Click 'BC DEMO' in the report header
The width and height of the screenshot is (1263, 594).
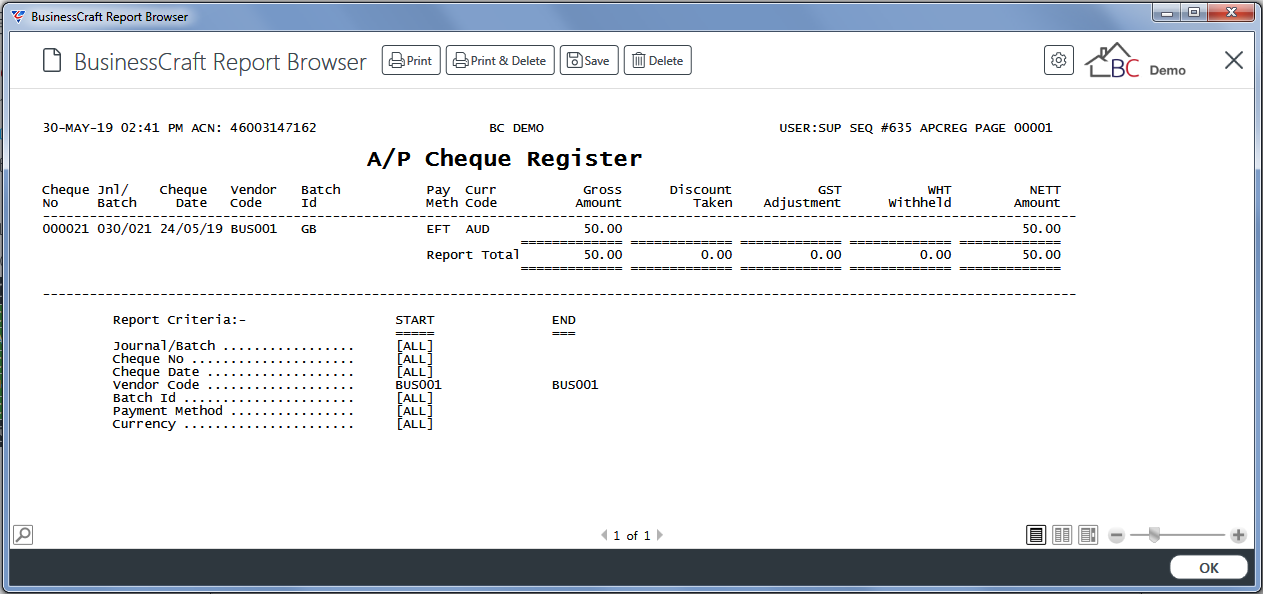click(x=516, y=128)
